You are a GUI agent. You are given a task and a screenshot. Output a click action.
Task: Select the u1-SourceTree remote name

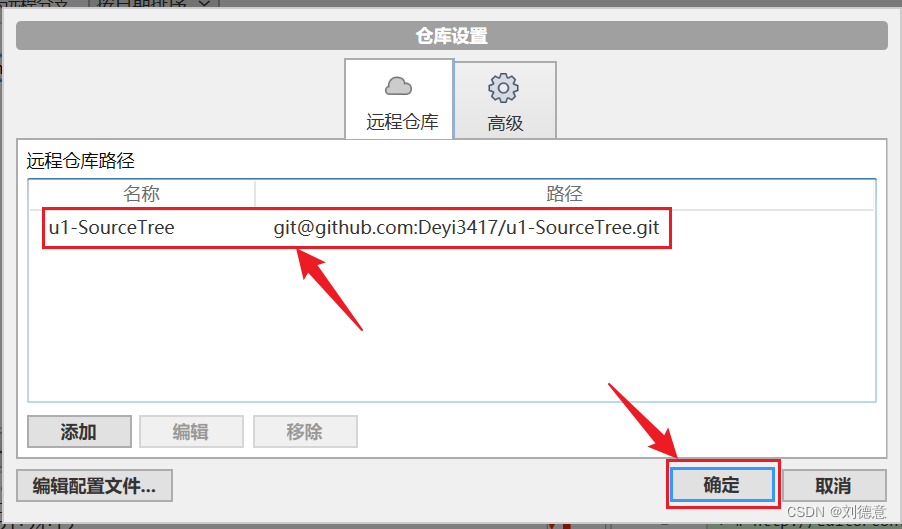pyautogui.click(x=112, y=228)
